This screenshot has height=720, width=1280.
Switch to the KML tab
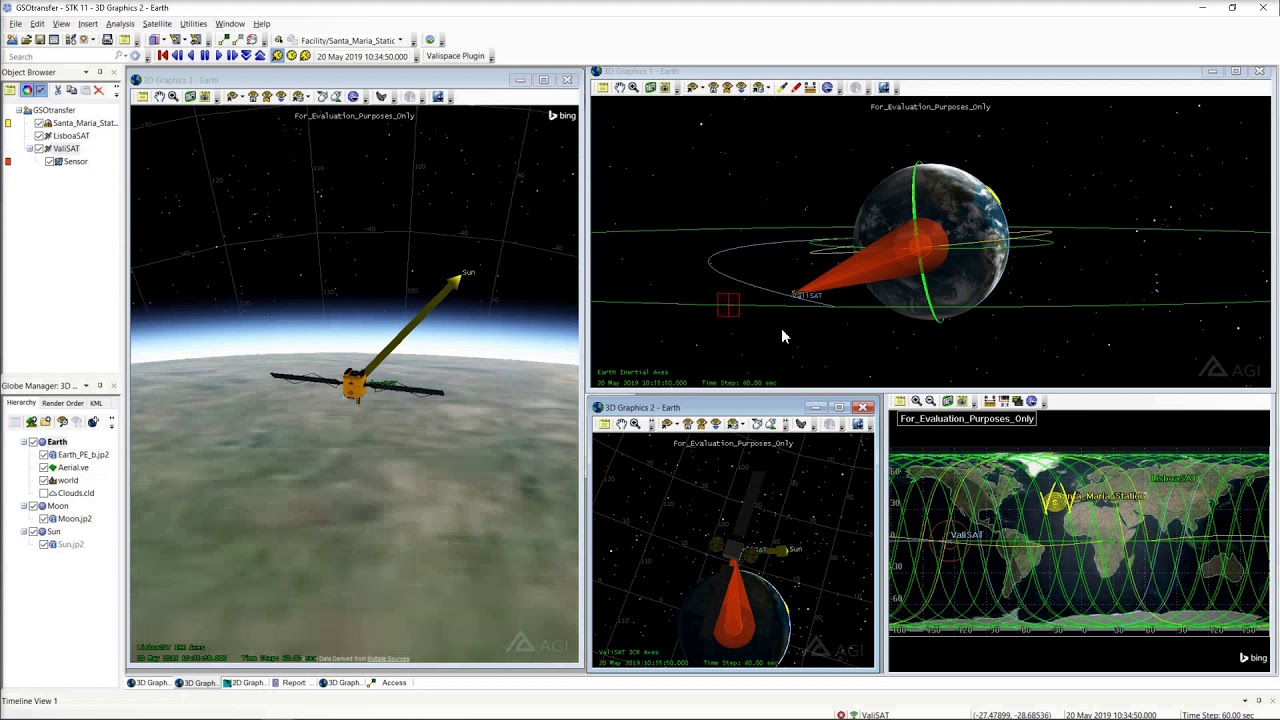96,403
